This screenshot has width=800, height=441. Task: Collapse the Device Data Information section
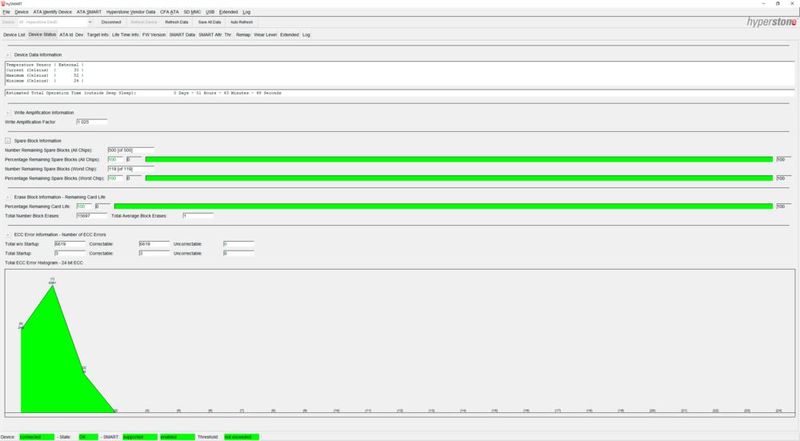(x=8, y=55)
